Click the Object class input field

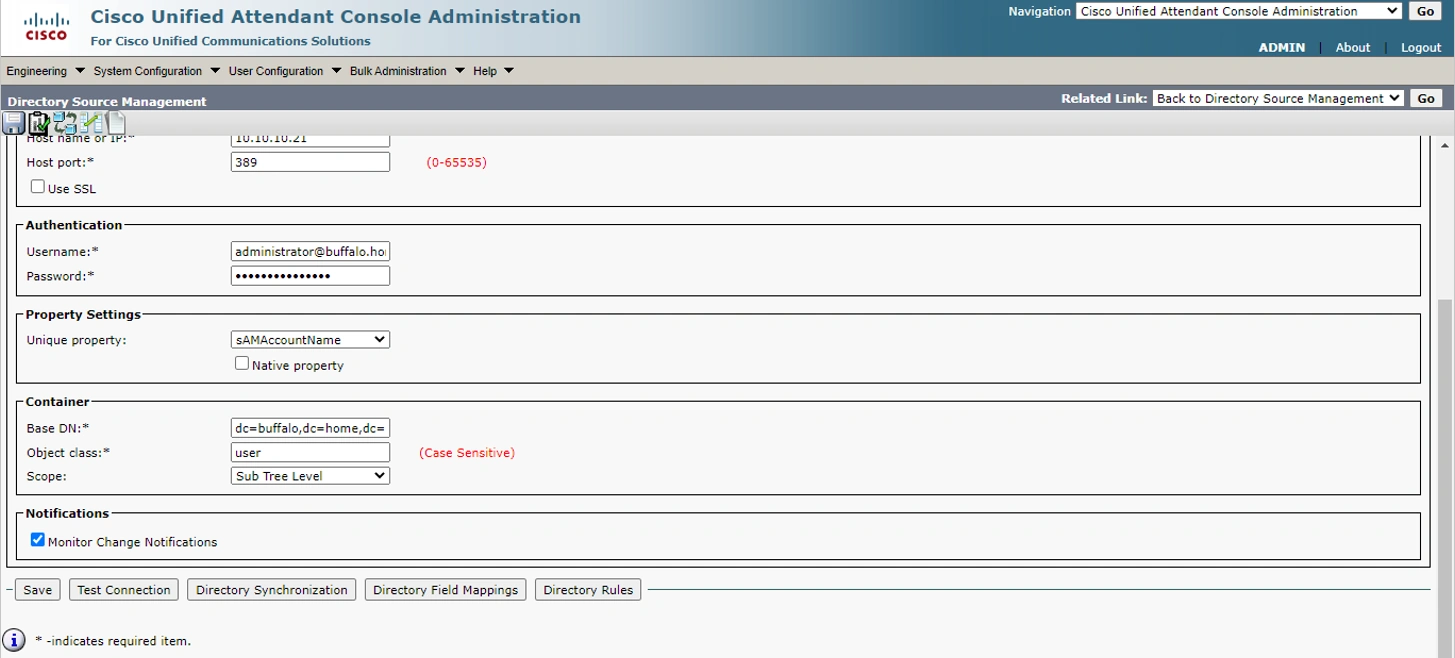310,452
